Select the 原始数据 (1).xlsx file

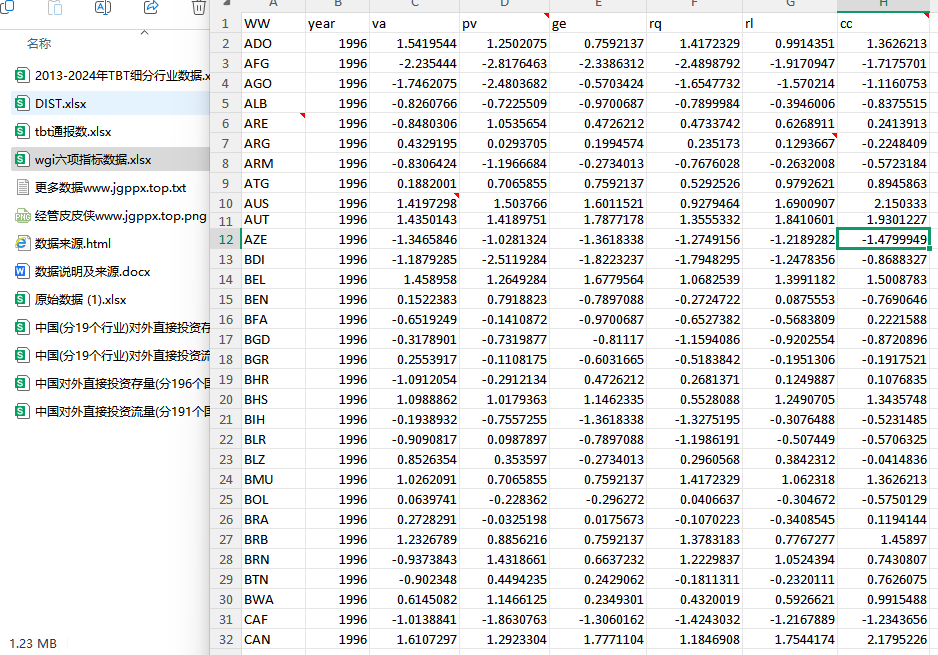pos(111,300)
